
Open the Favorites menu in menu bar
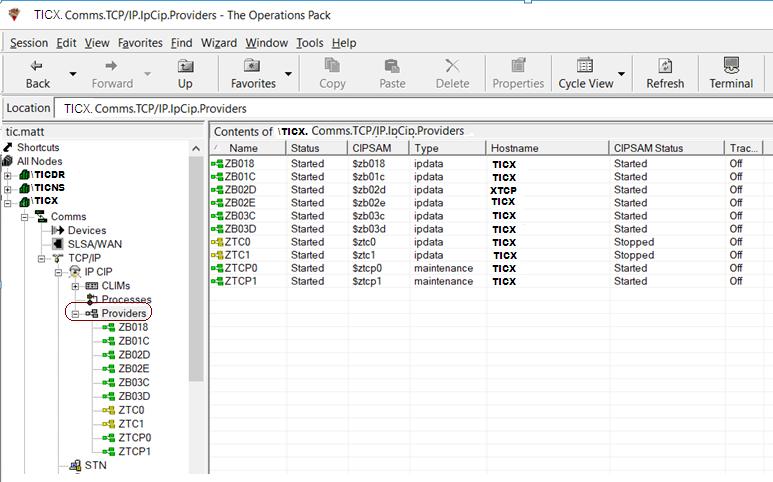pyautogui.click(x=139, y=43)
